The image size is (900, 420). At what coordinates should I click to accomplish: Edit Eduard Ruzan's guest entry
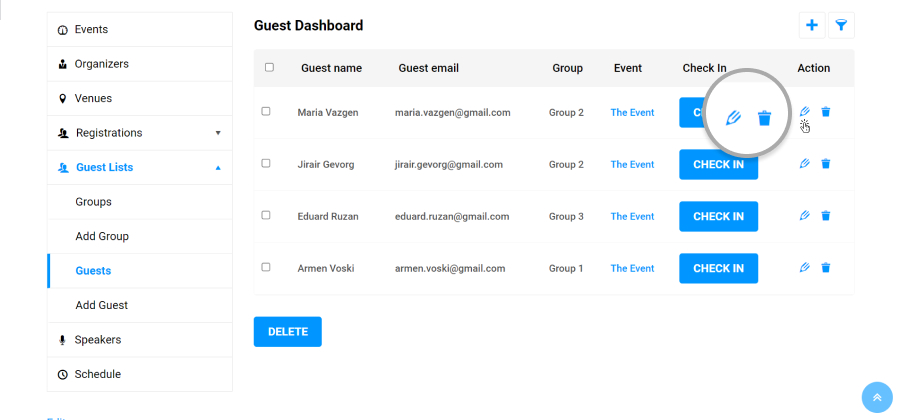click(x=805, y=216)
